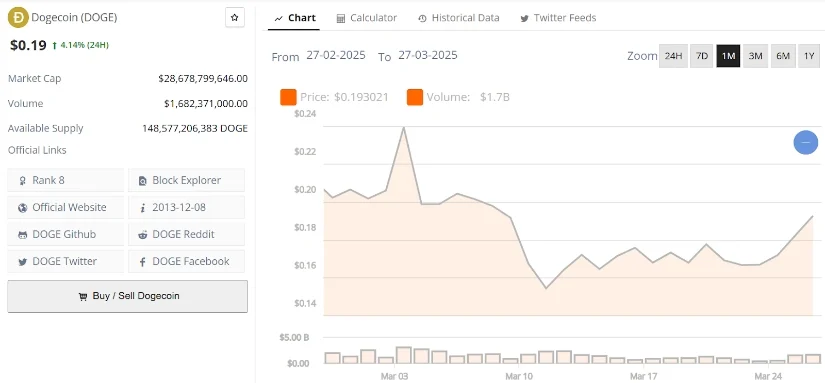Toggle the Price series legend swatch

tap(288, 97)
